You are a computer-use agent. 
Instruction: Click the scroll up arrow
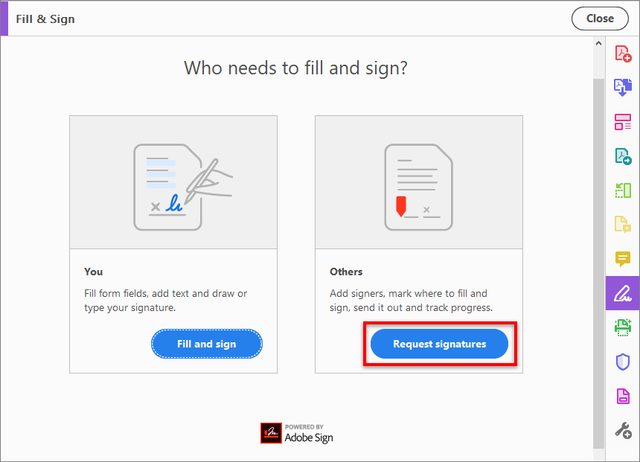click(x=598, y=43)
